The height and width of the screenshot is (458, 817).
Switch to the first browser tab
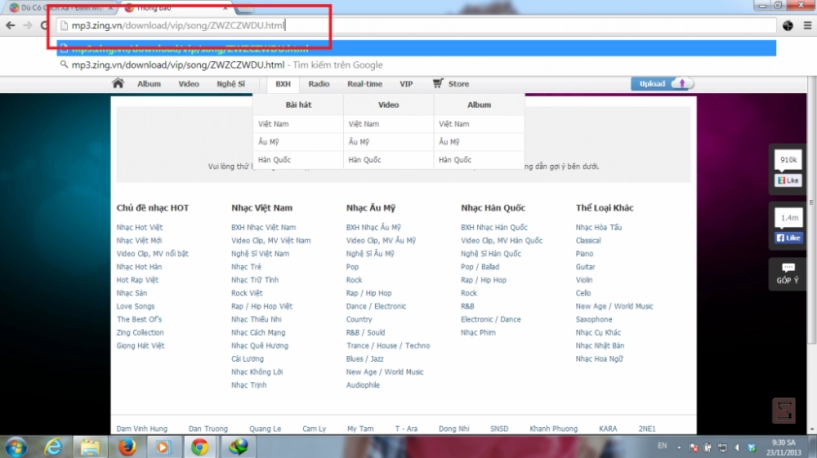click(61, 8)
